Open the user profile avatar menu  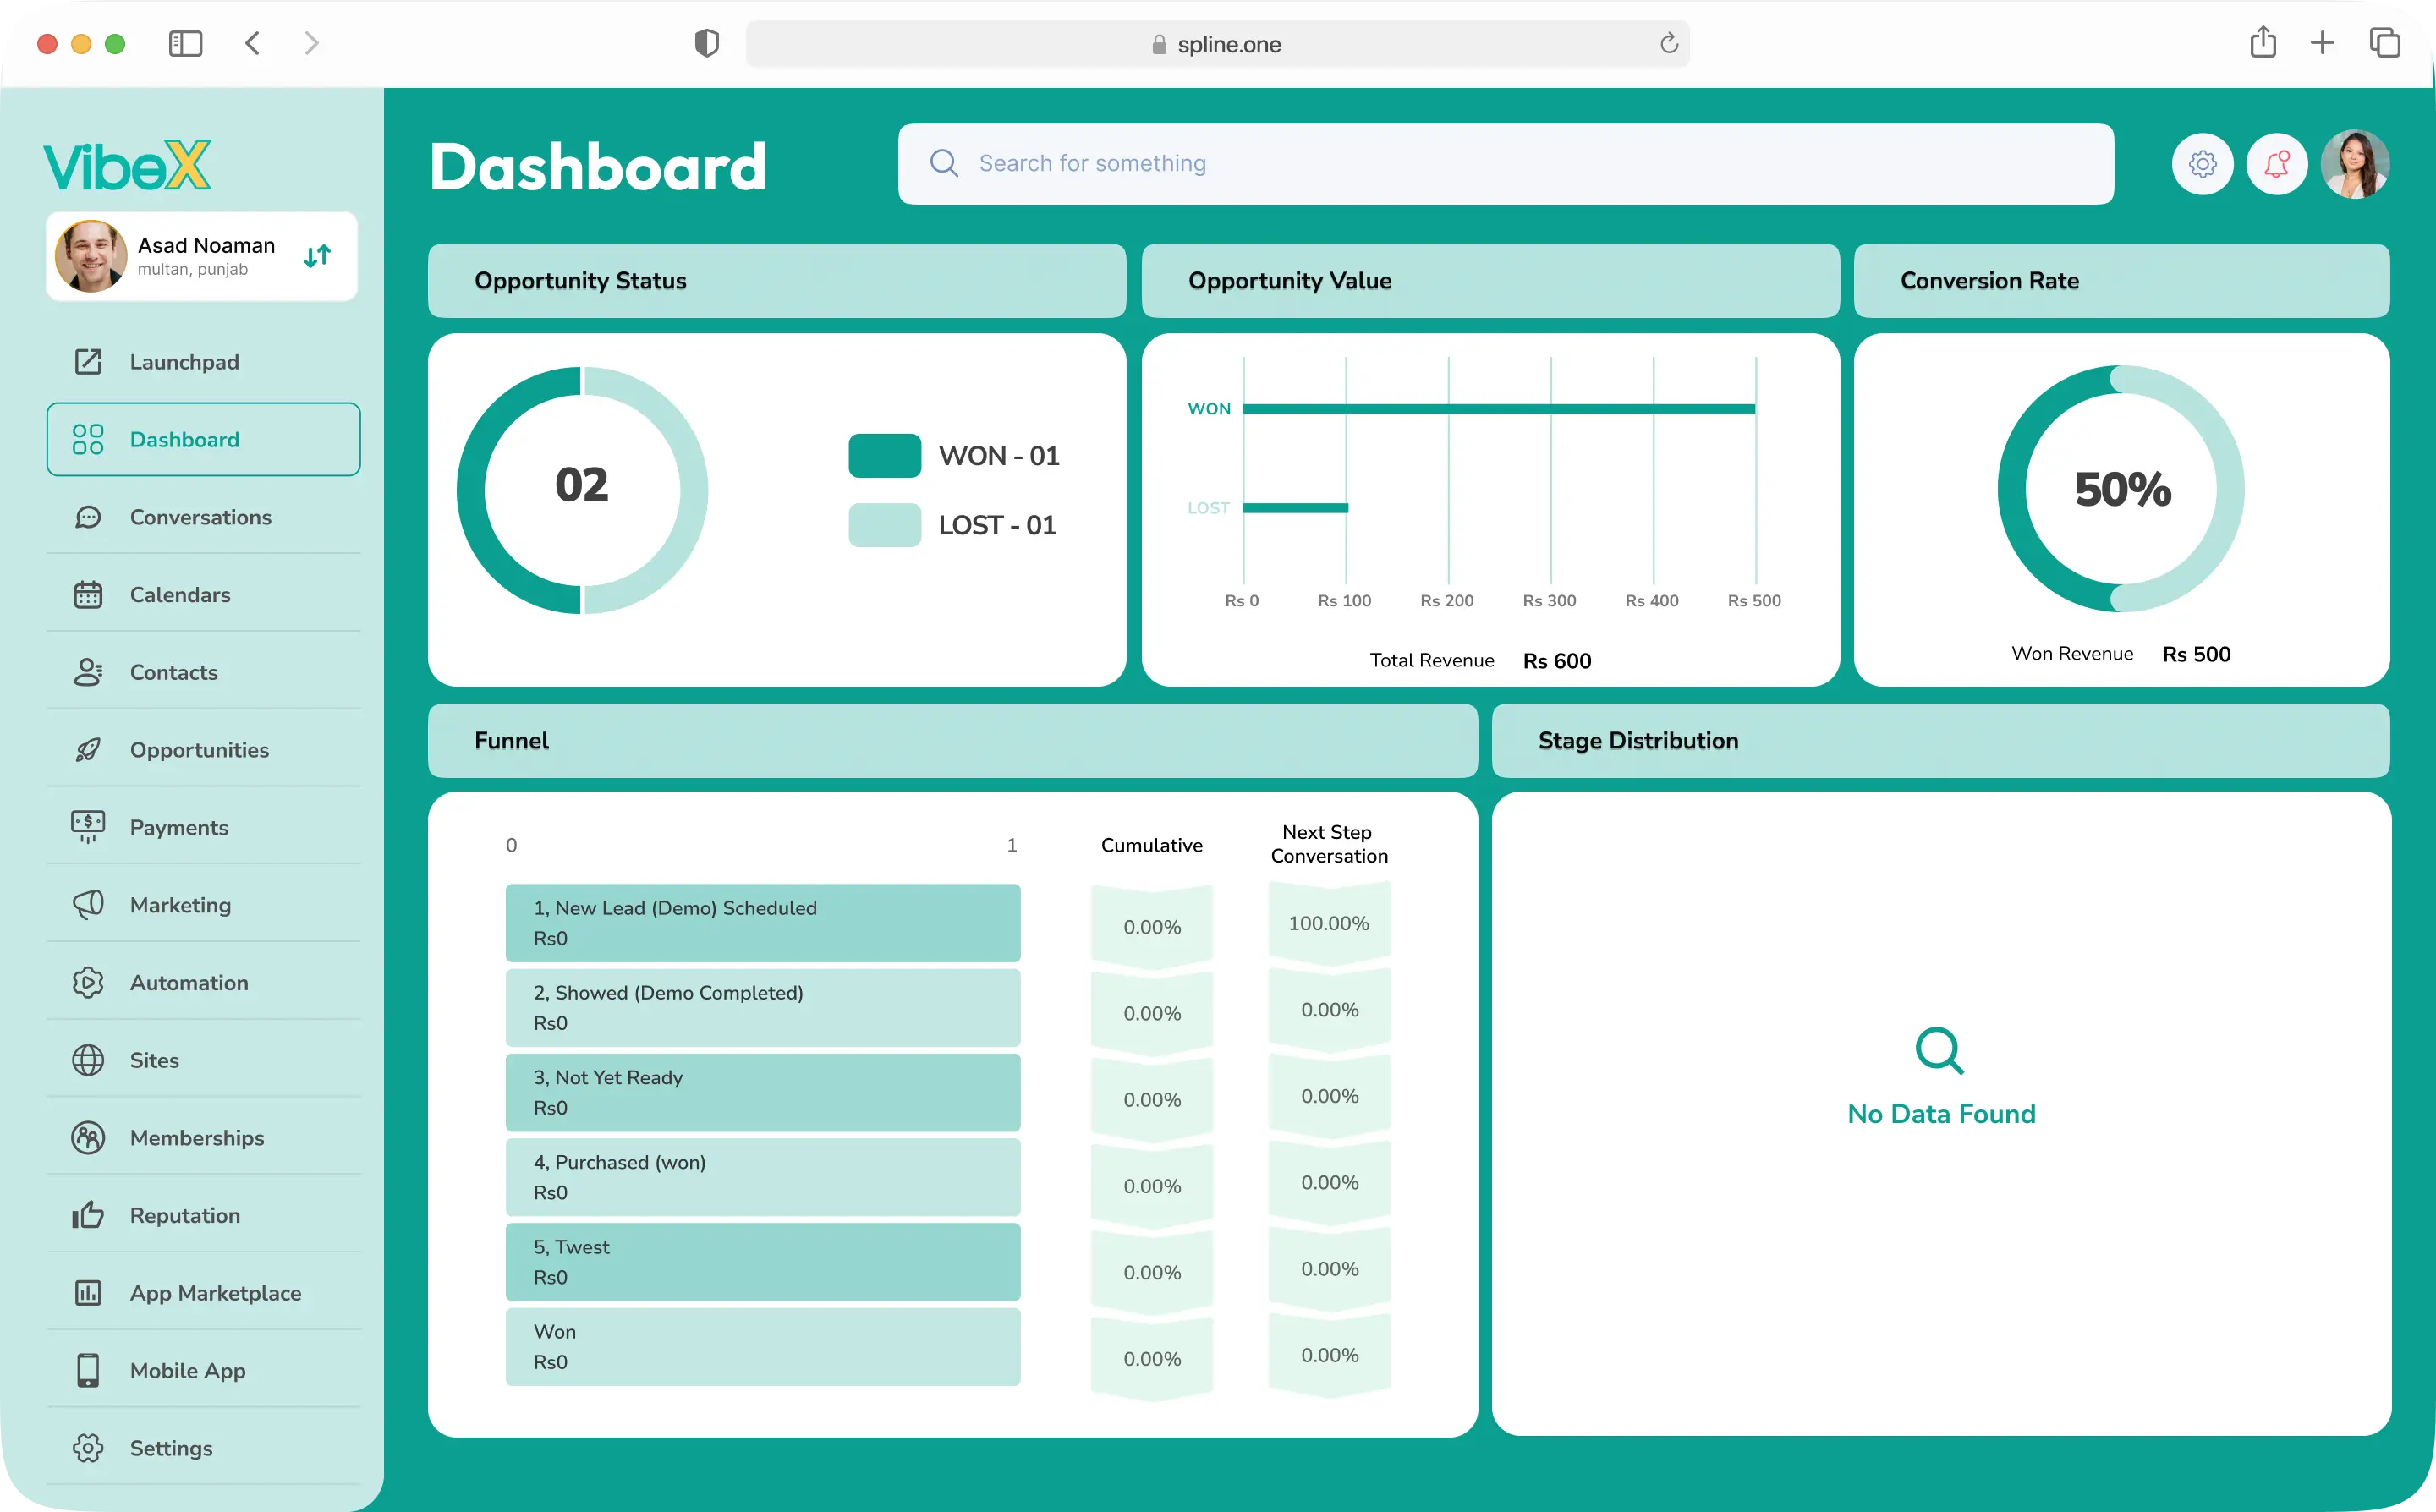click(2354, 164)
